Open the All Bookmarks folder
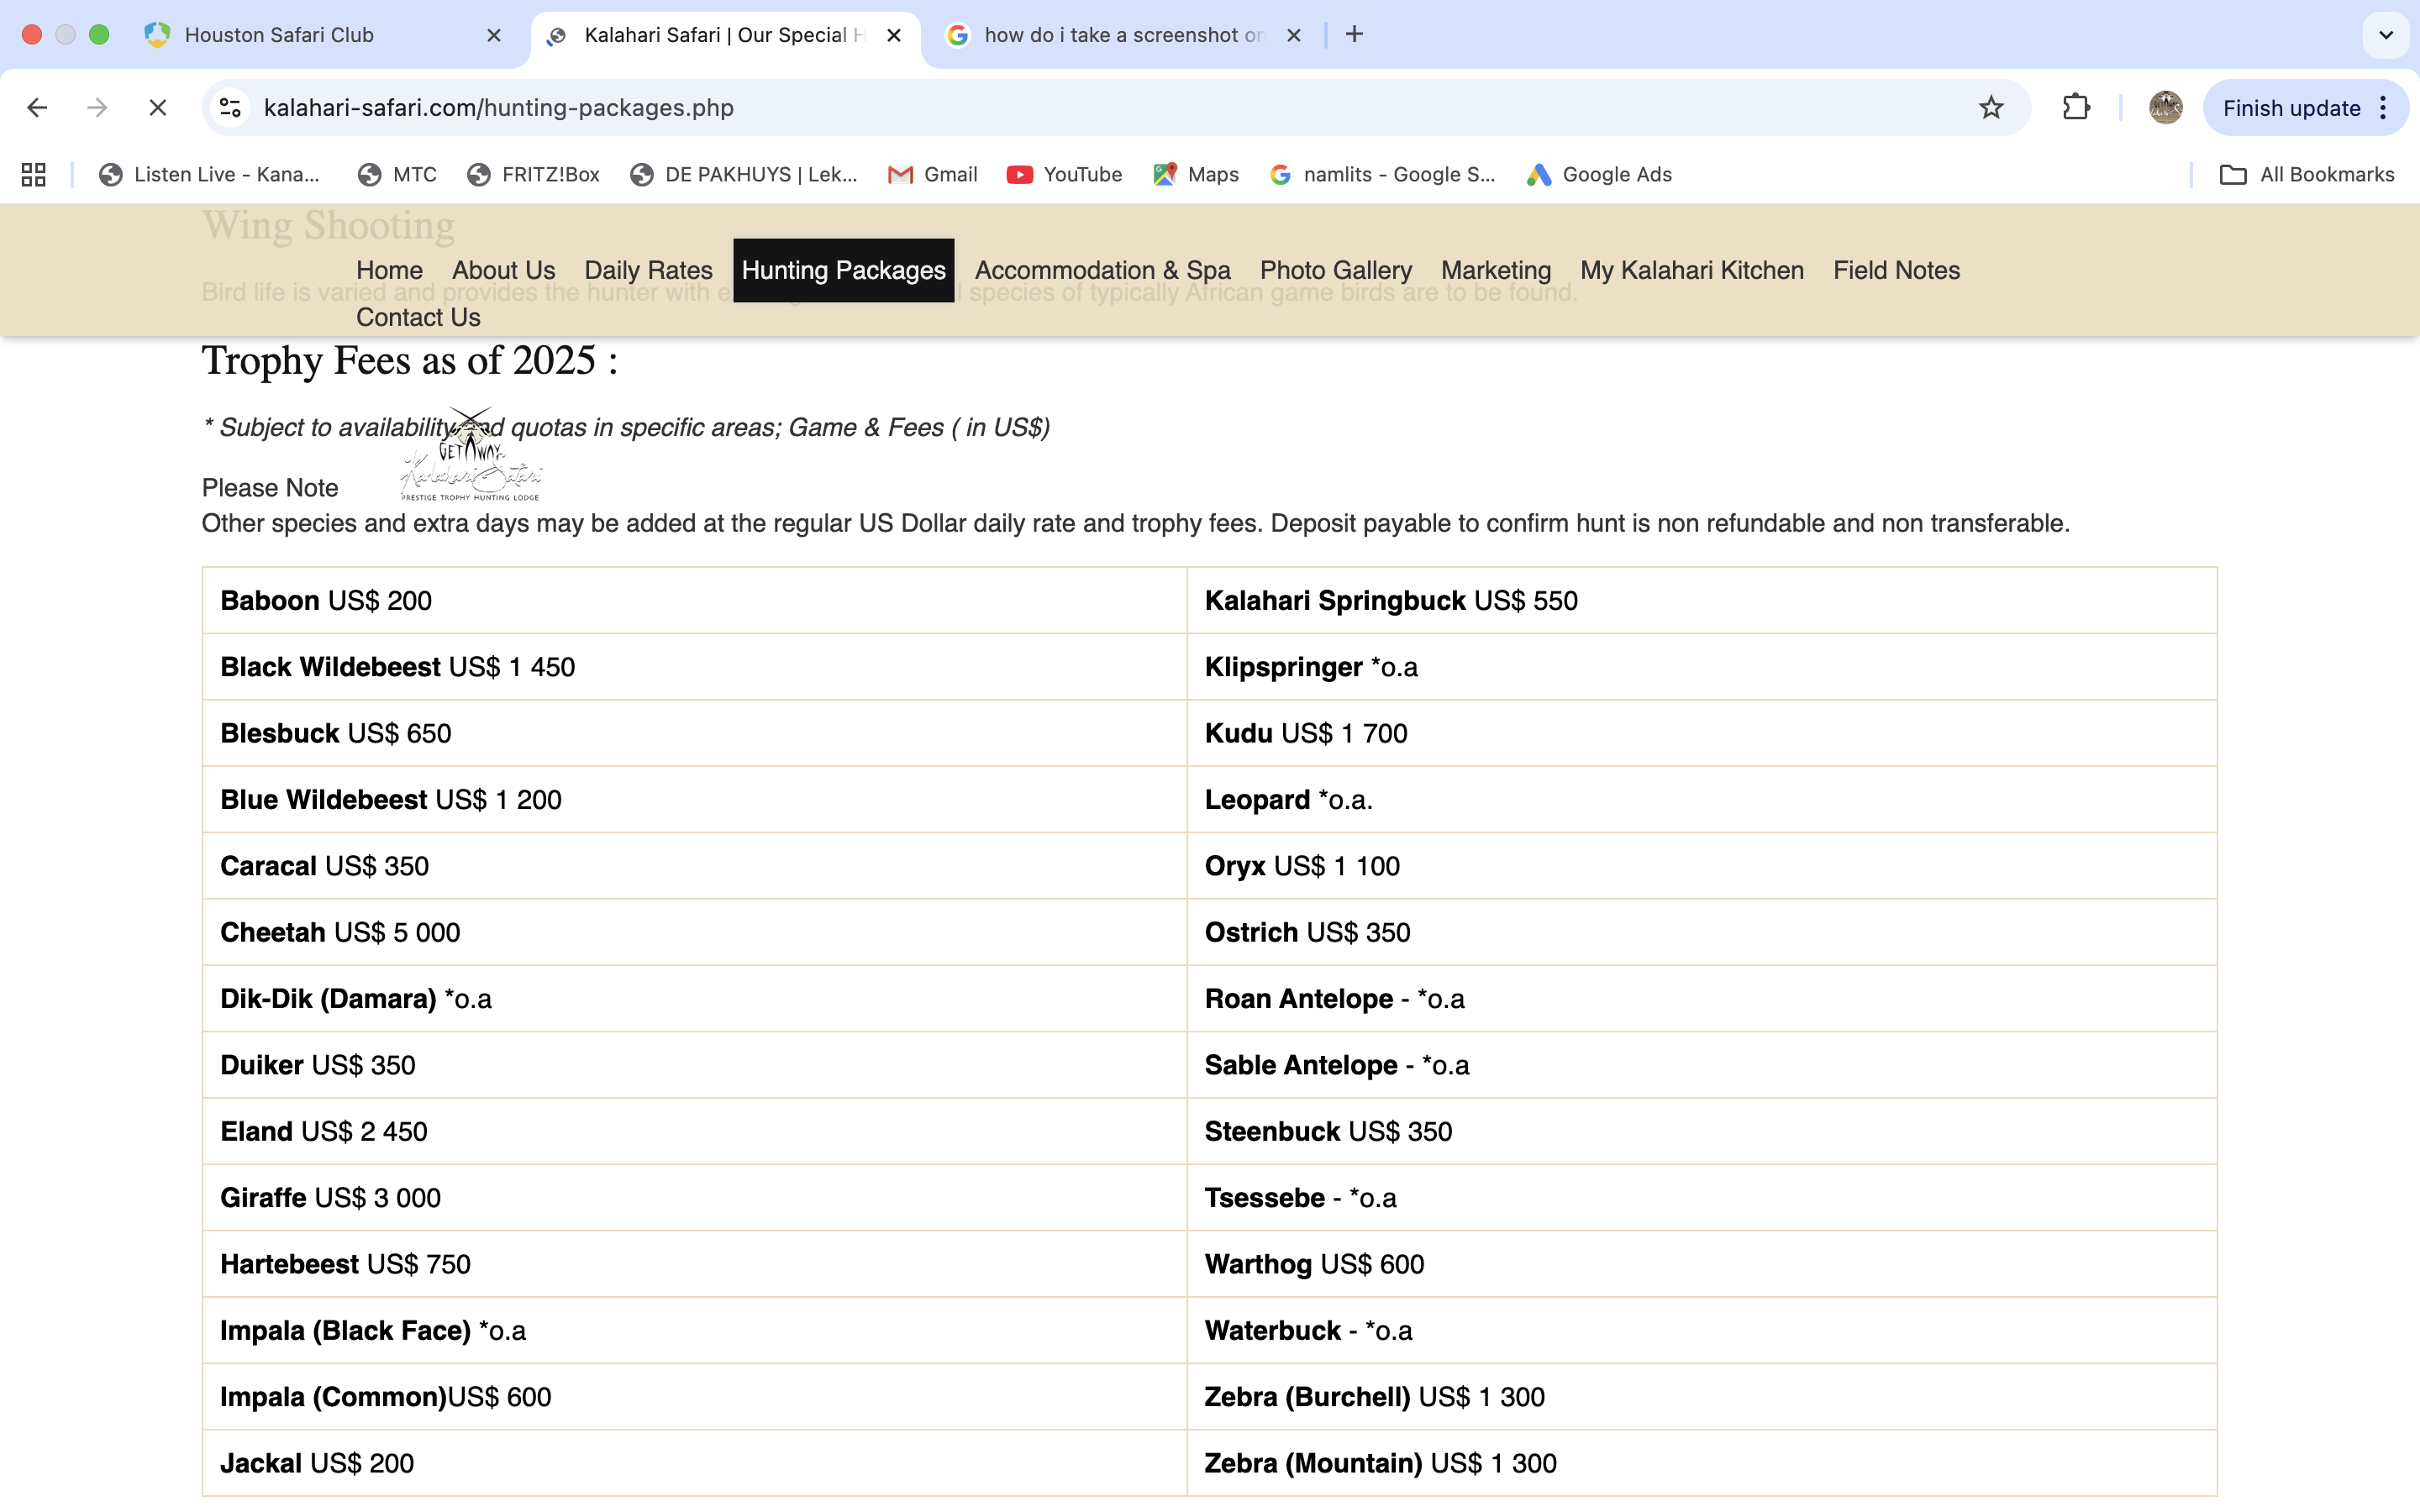 (x=2307, y=175)
